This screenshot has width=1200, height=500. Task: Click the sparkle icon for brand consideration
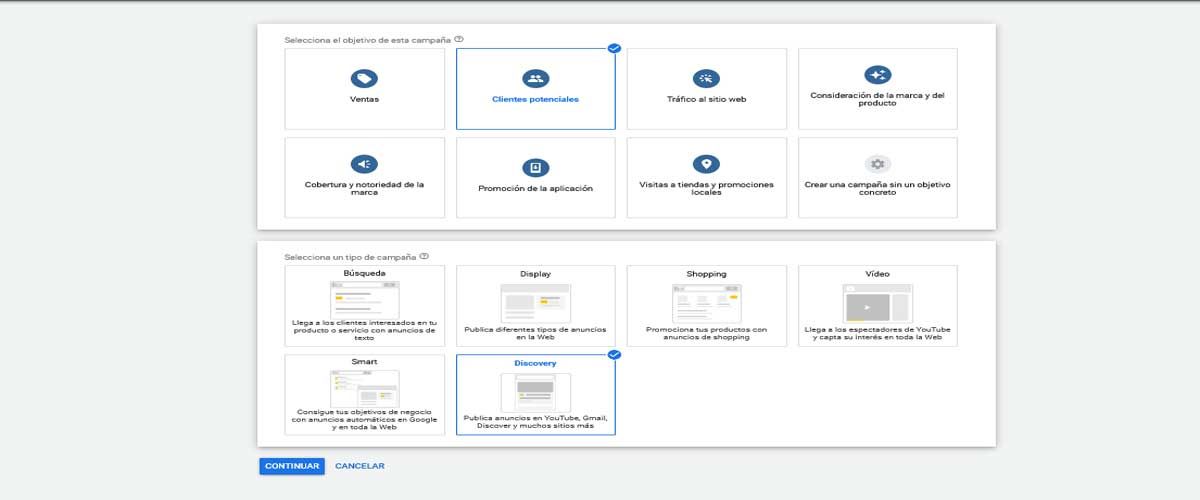(x=877, y=75)
